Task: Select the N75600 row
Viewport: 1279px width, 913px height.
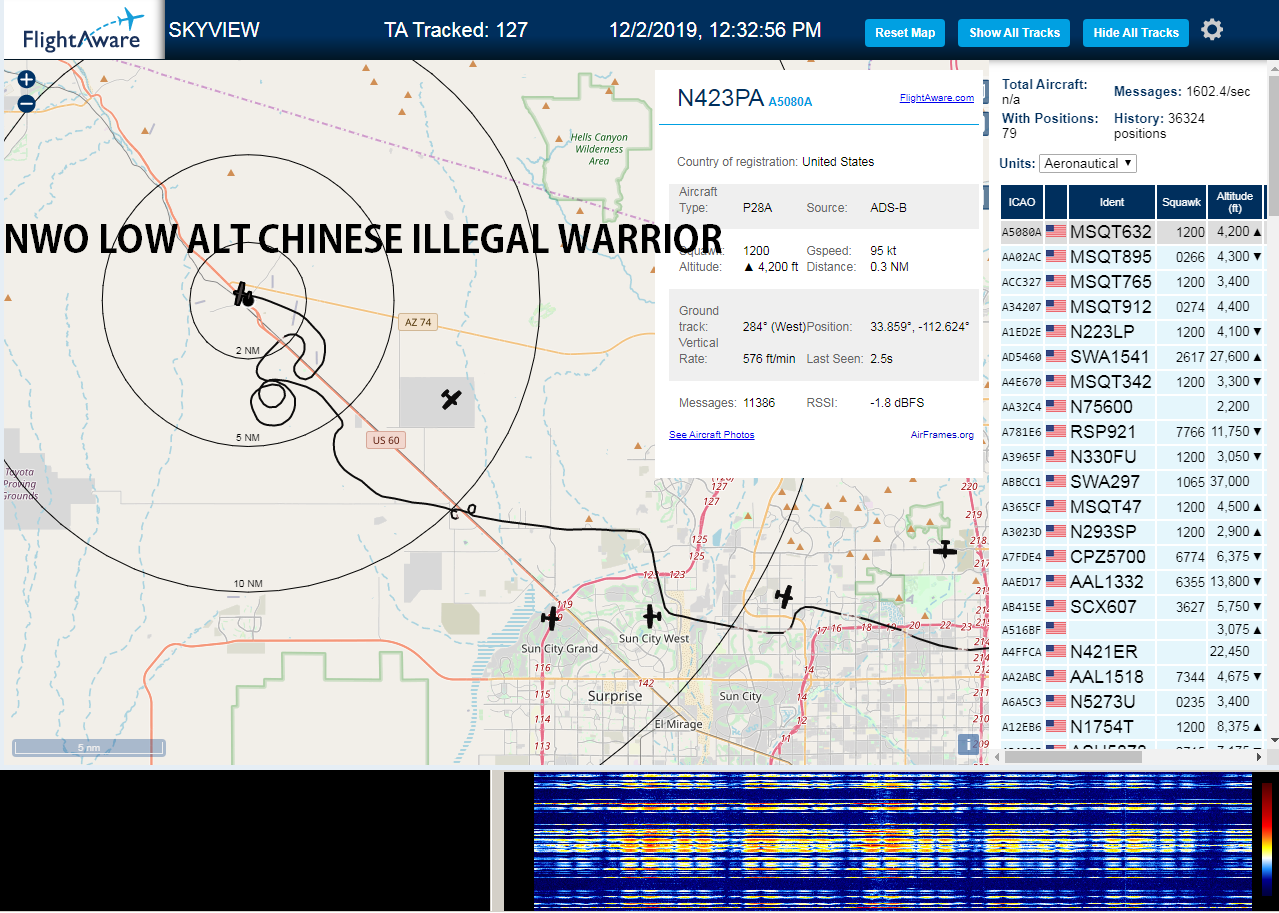Action: [x=1133, y=406]
